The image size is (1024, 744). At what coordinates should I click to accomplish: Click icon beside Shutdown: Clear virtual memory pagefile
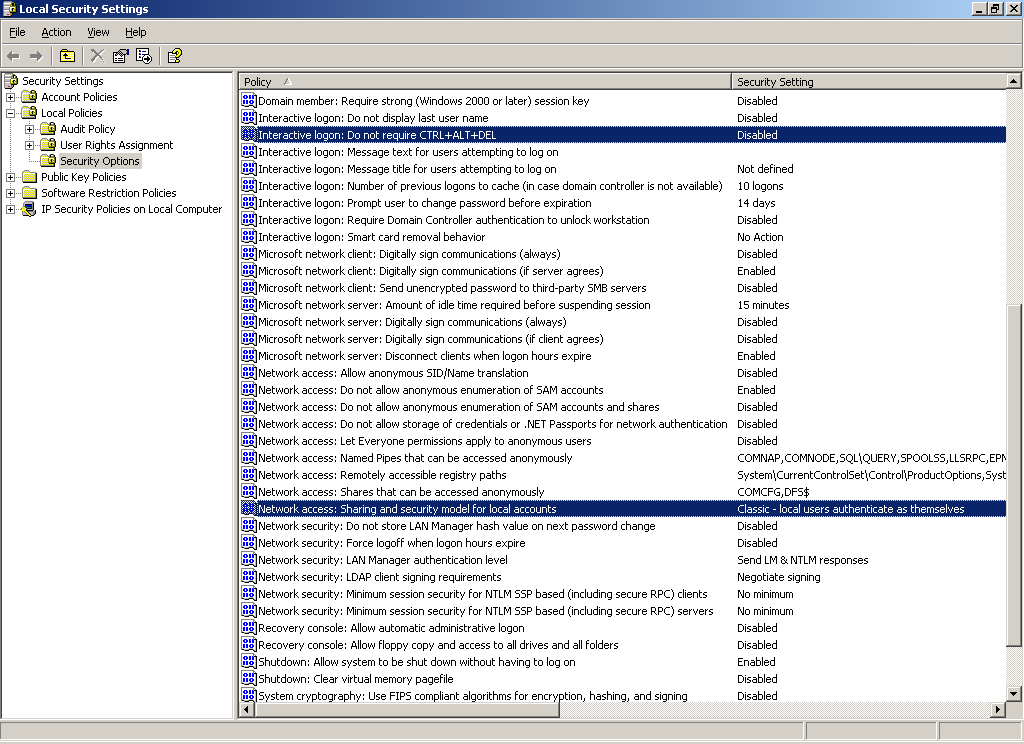click(249, 679)
